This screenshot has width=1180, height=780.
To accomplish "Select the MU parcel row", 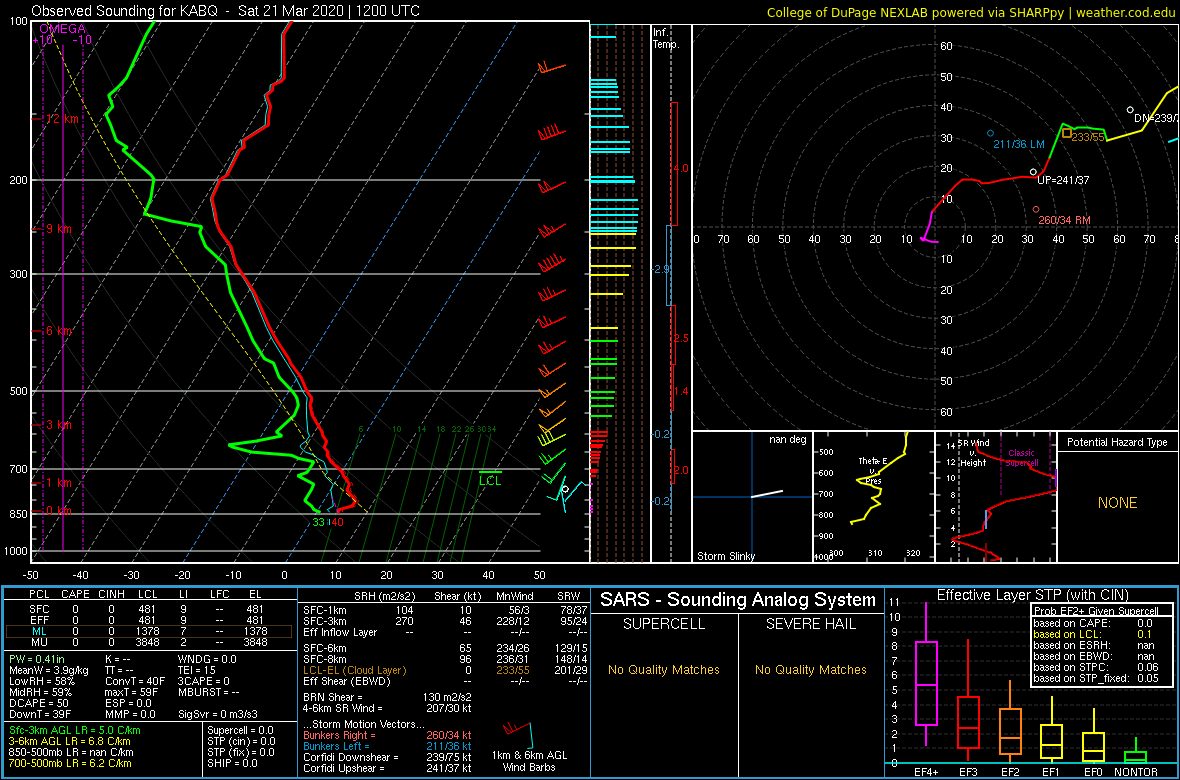I will click(x=149, y=643).
